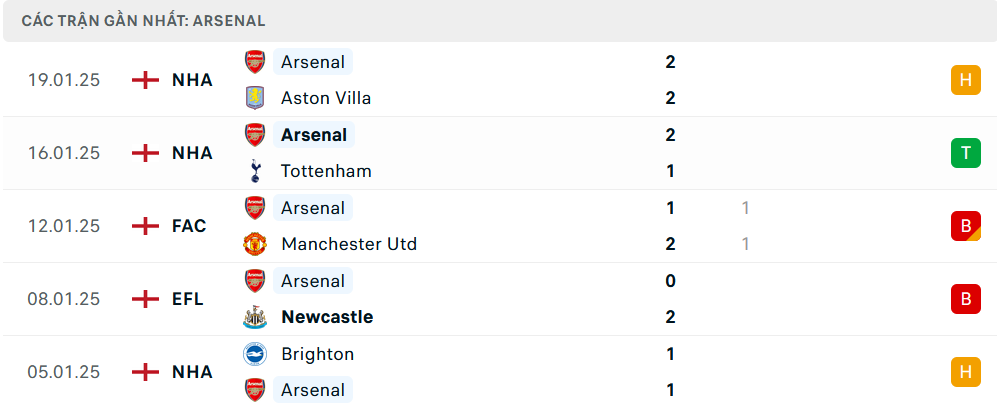997x405 pixels.
Task: Click Arsenal crest in the 19.01.25 match
Action: click(x=255, y=62)
